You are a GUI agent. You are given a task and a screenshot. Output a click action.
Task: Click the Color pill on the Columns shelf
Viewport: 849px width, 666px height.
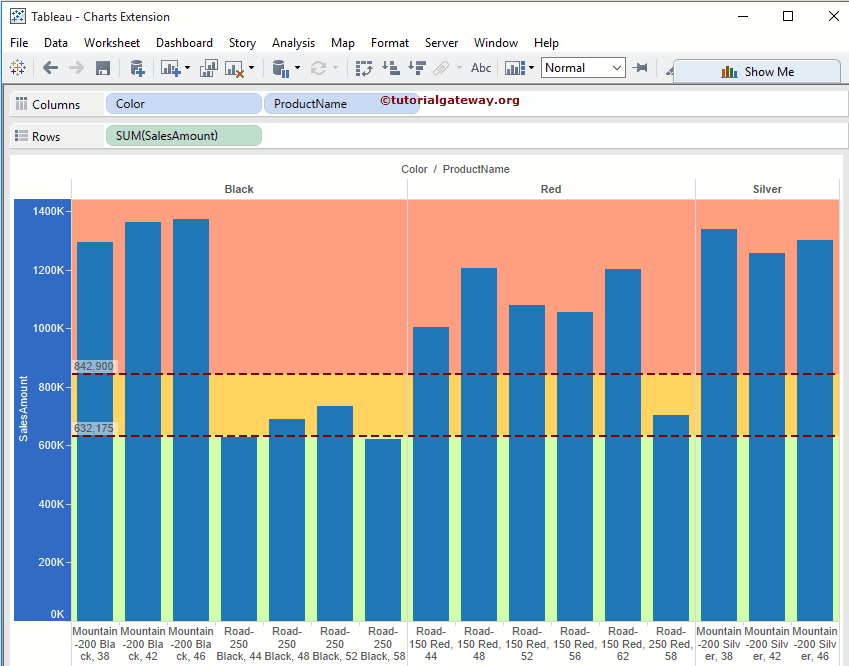pos(183,104)
